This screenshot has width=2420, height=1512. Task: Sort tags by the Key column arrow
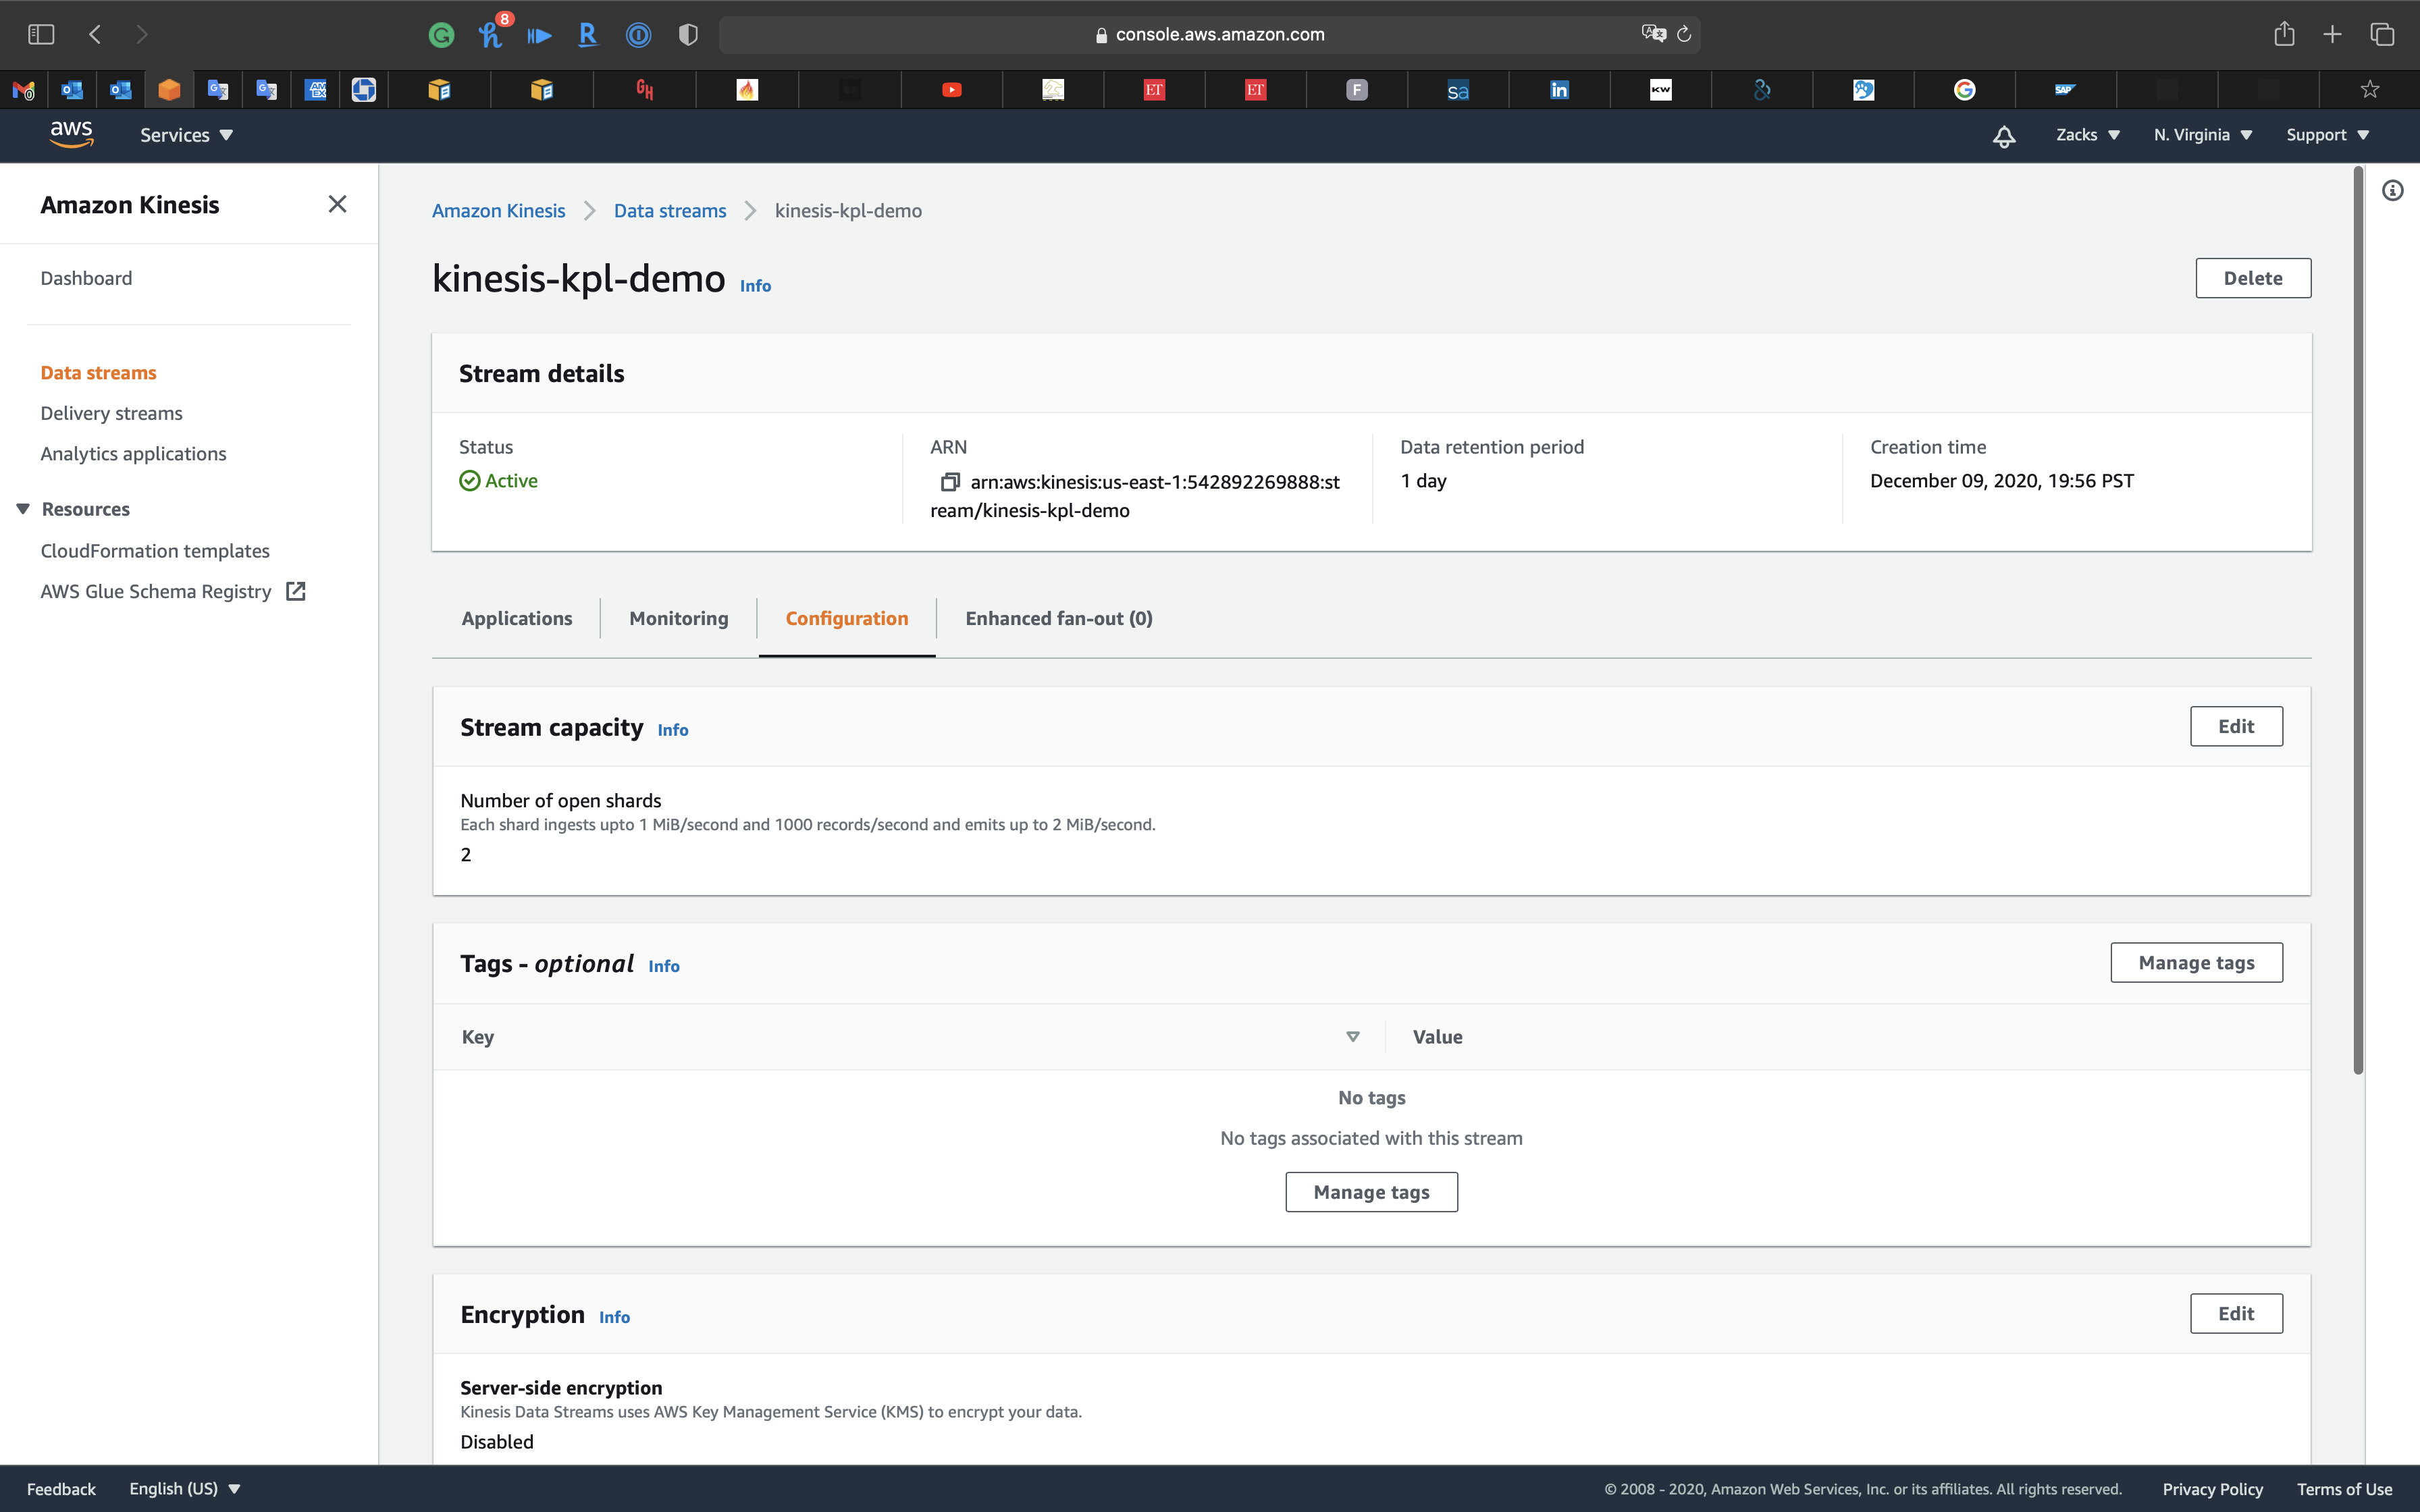[1352, 1037]
